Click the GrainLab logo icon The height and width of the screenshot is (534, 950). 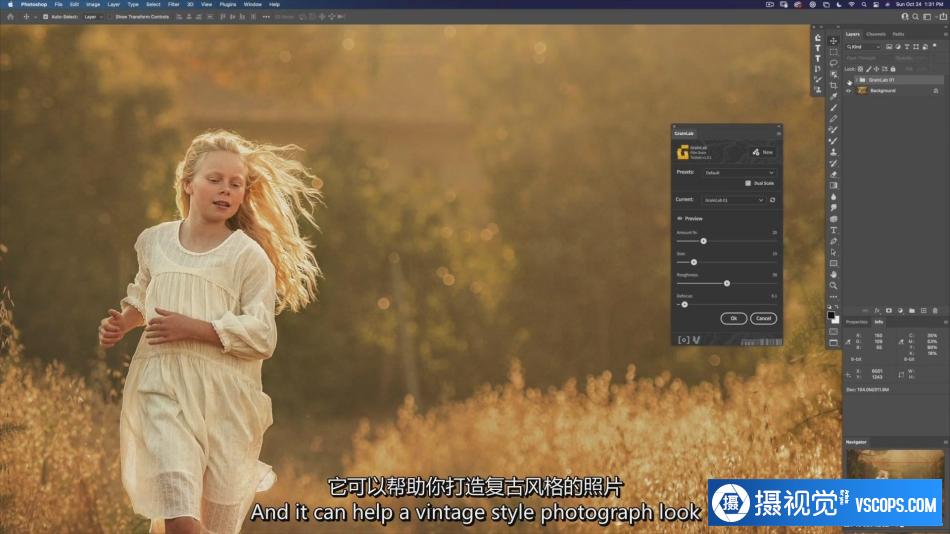point(683,152)
